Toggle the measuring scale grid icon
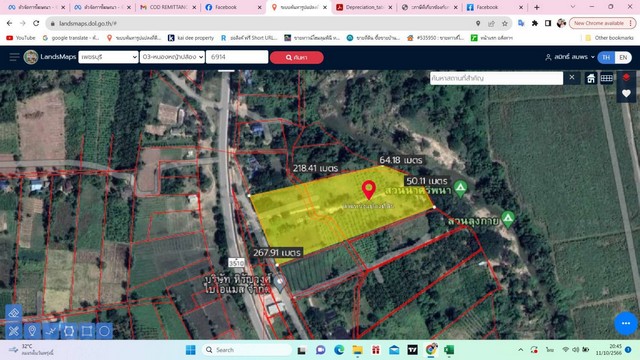 607,78
